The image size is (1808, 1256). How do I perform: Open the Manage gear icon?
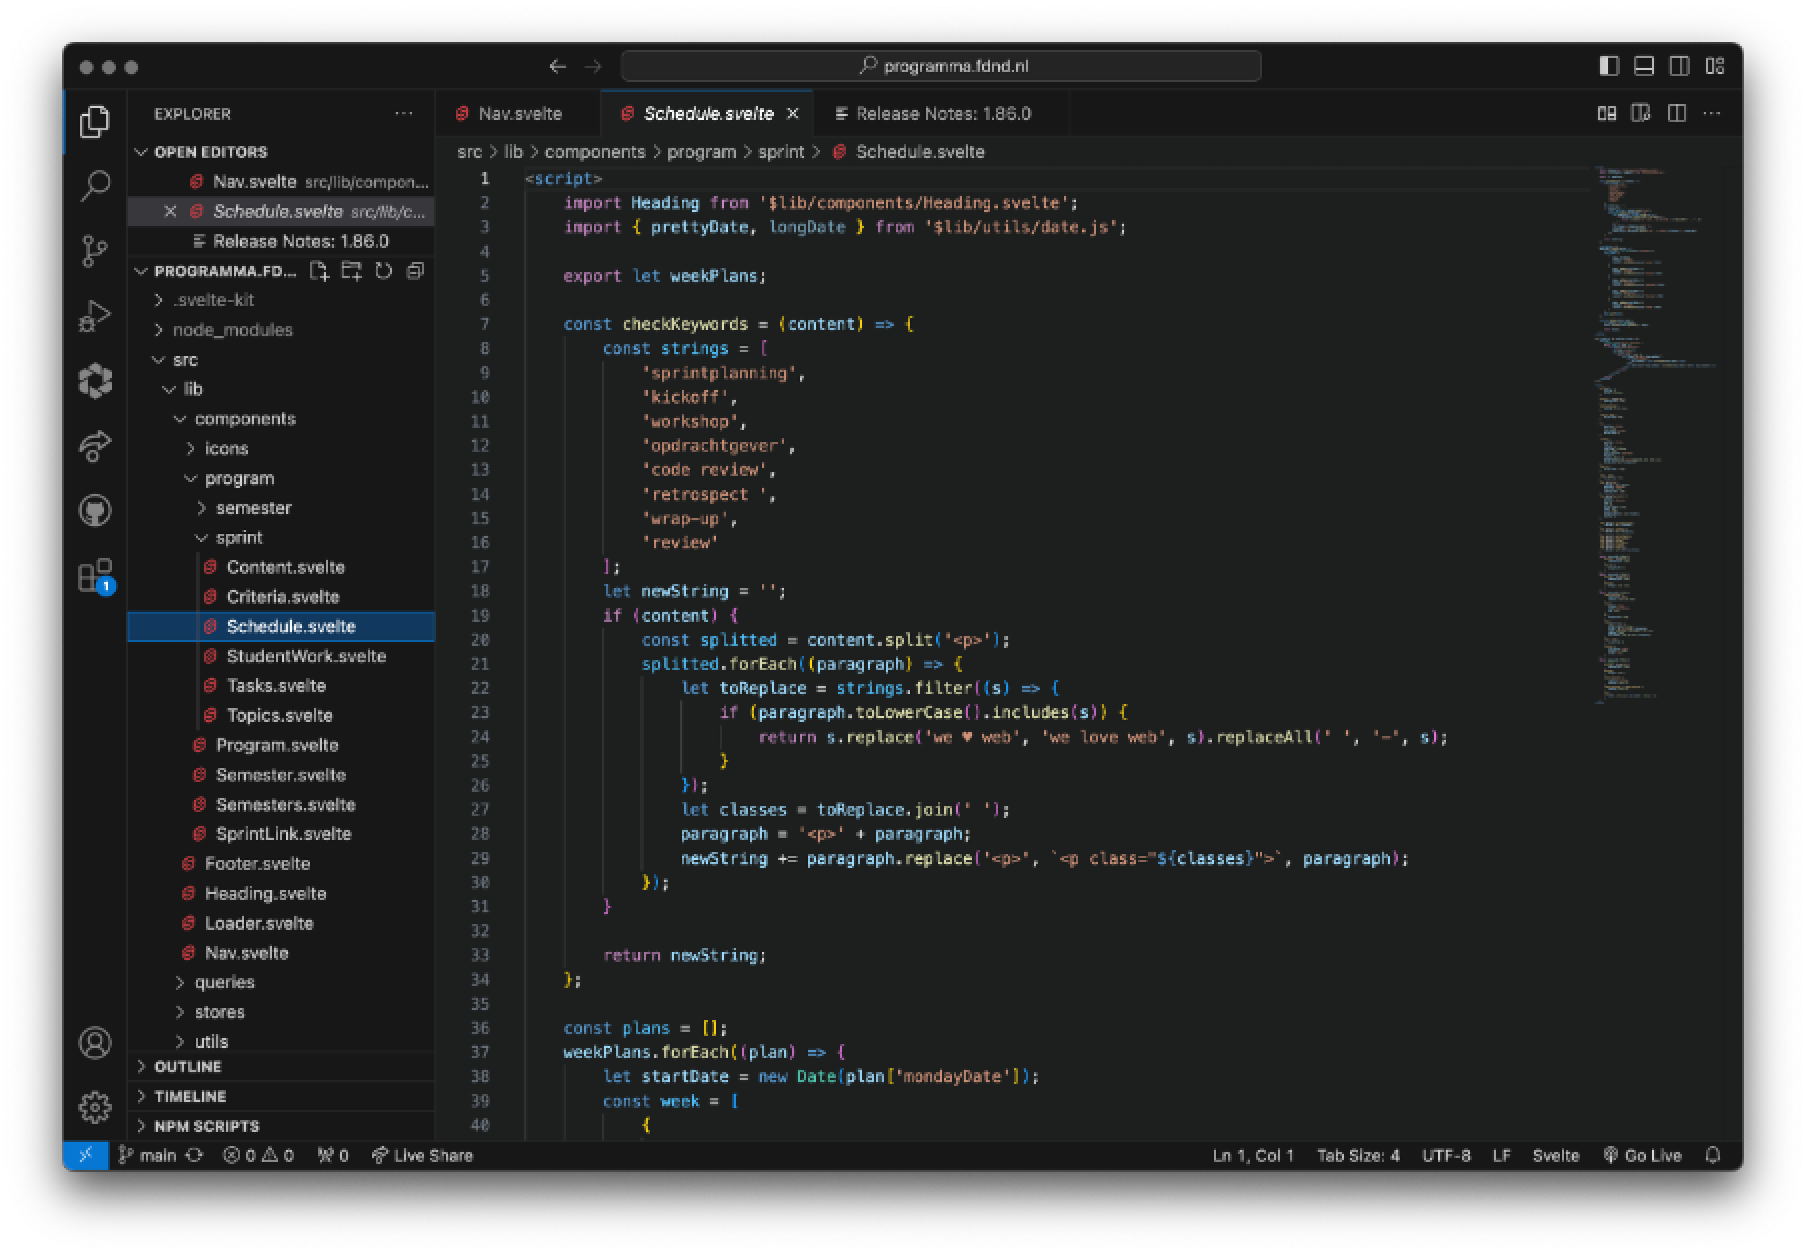point(95,1107)
